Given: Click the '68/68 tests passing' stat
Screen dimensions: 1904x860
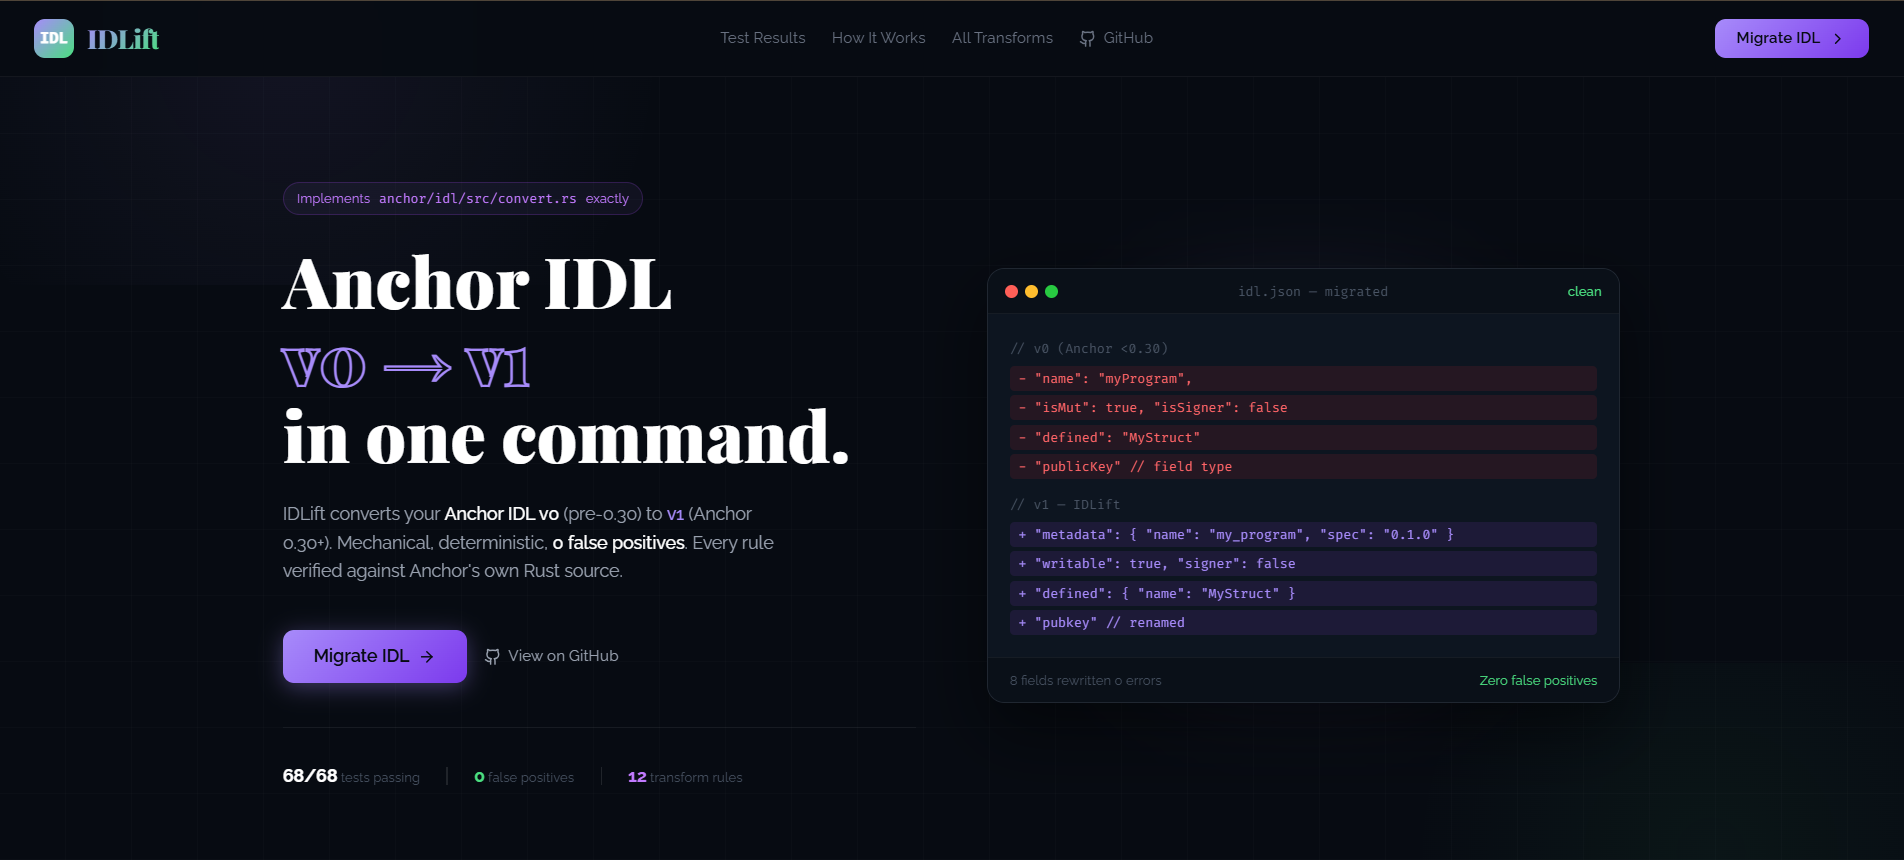Looking at the screenshot, I should click(351, 776).
